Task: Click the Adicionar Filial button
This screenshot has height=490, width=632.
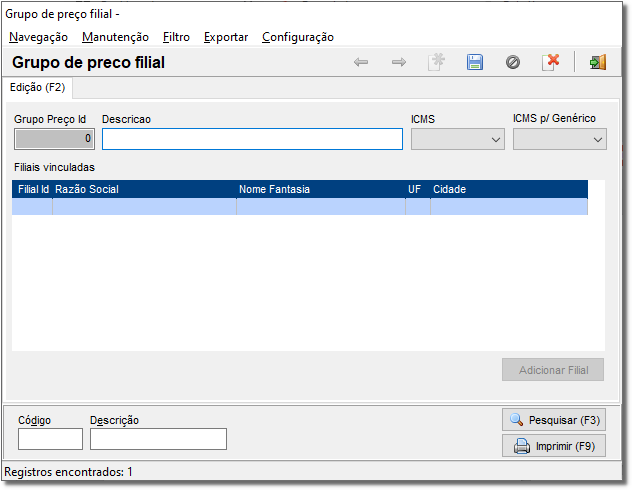Action: (553, 370)
